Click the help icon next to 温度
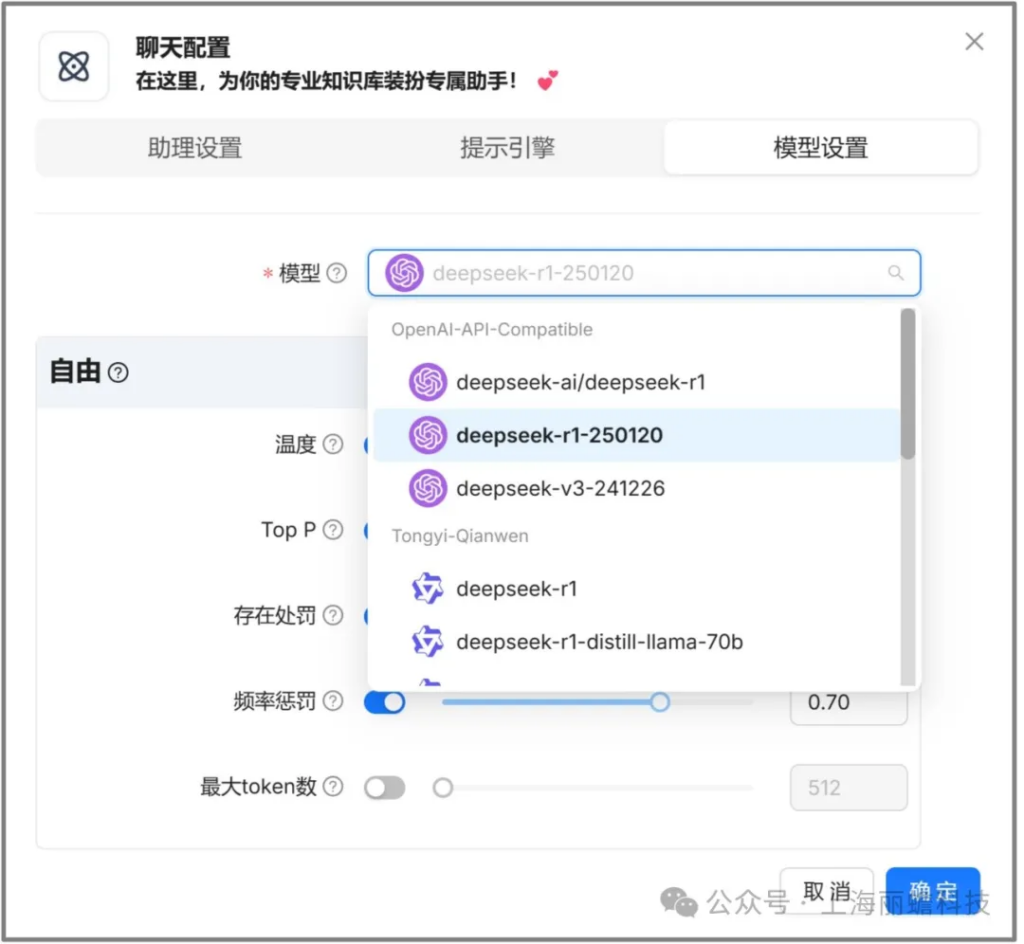 (x=333, y=445)
